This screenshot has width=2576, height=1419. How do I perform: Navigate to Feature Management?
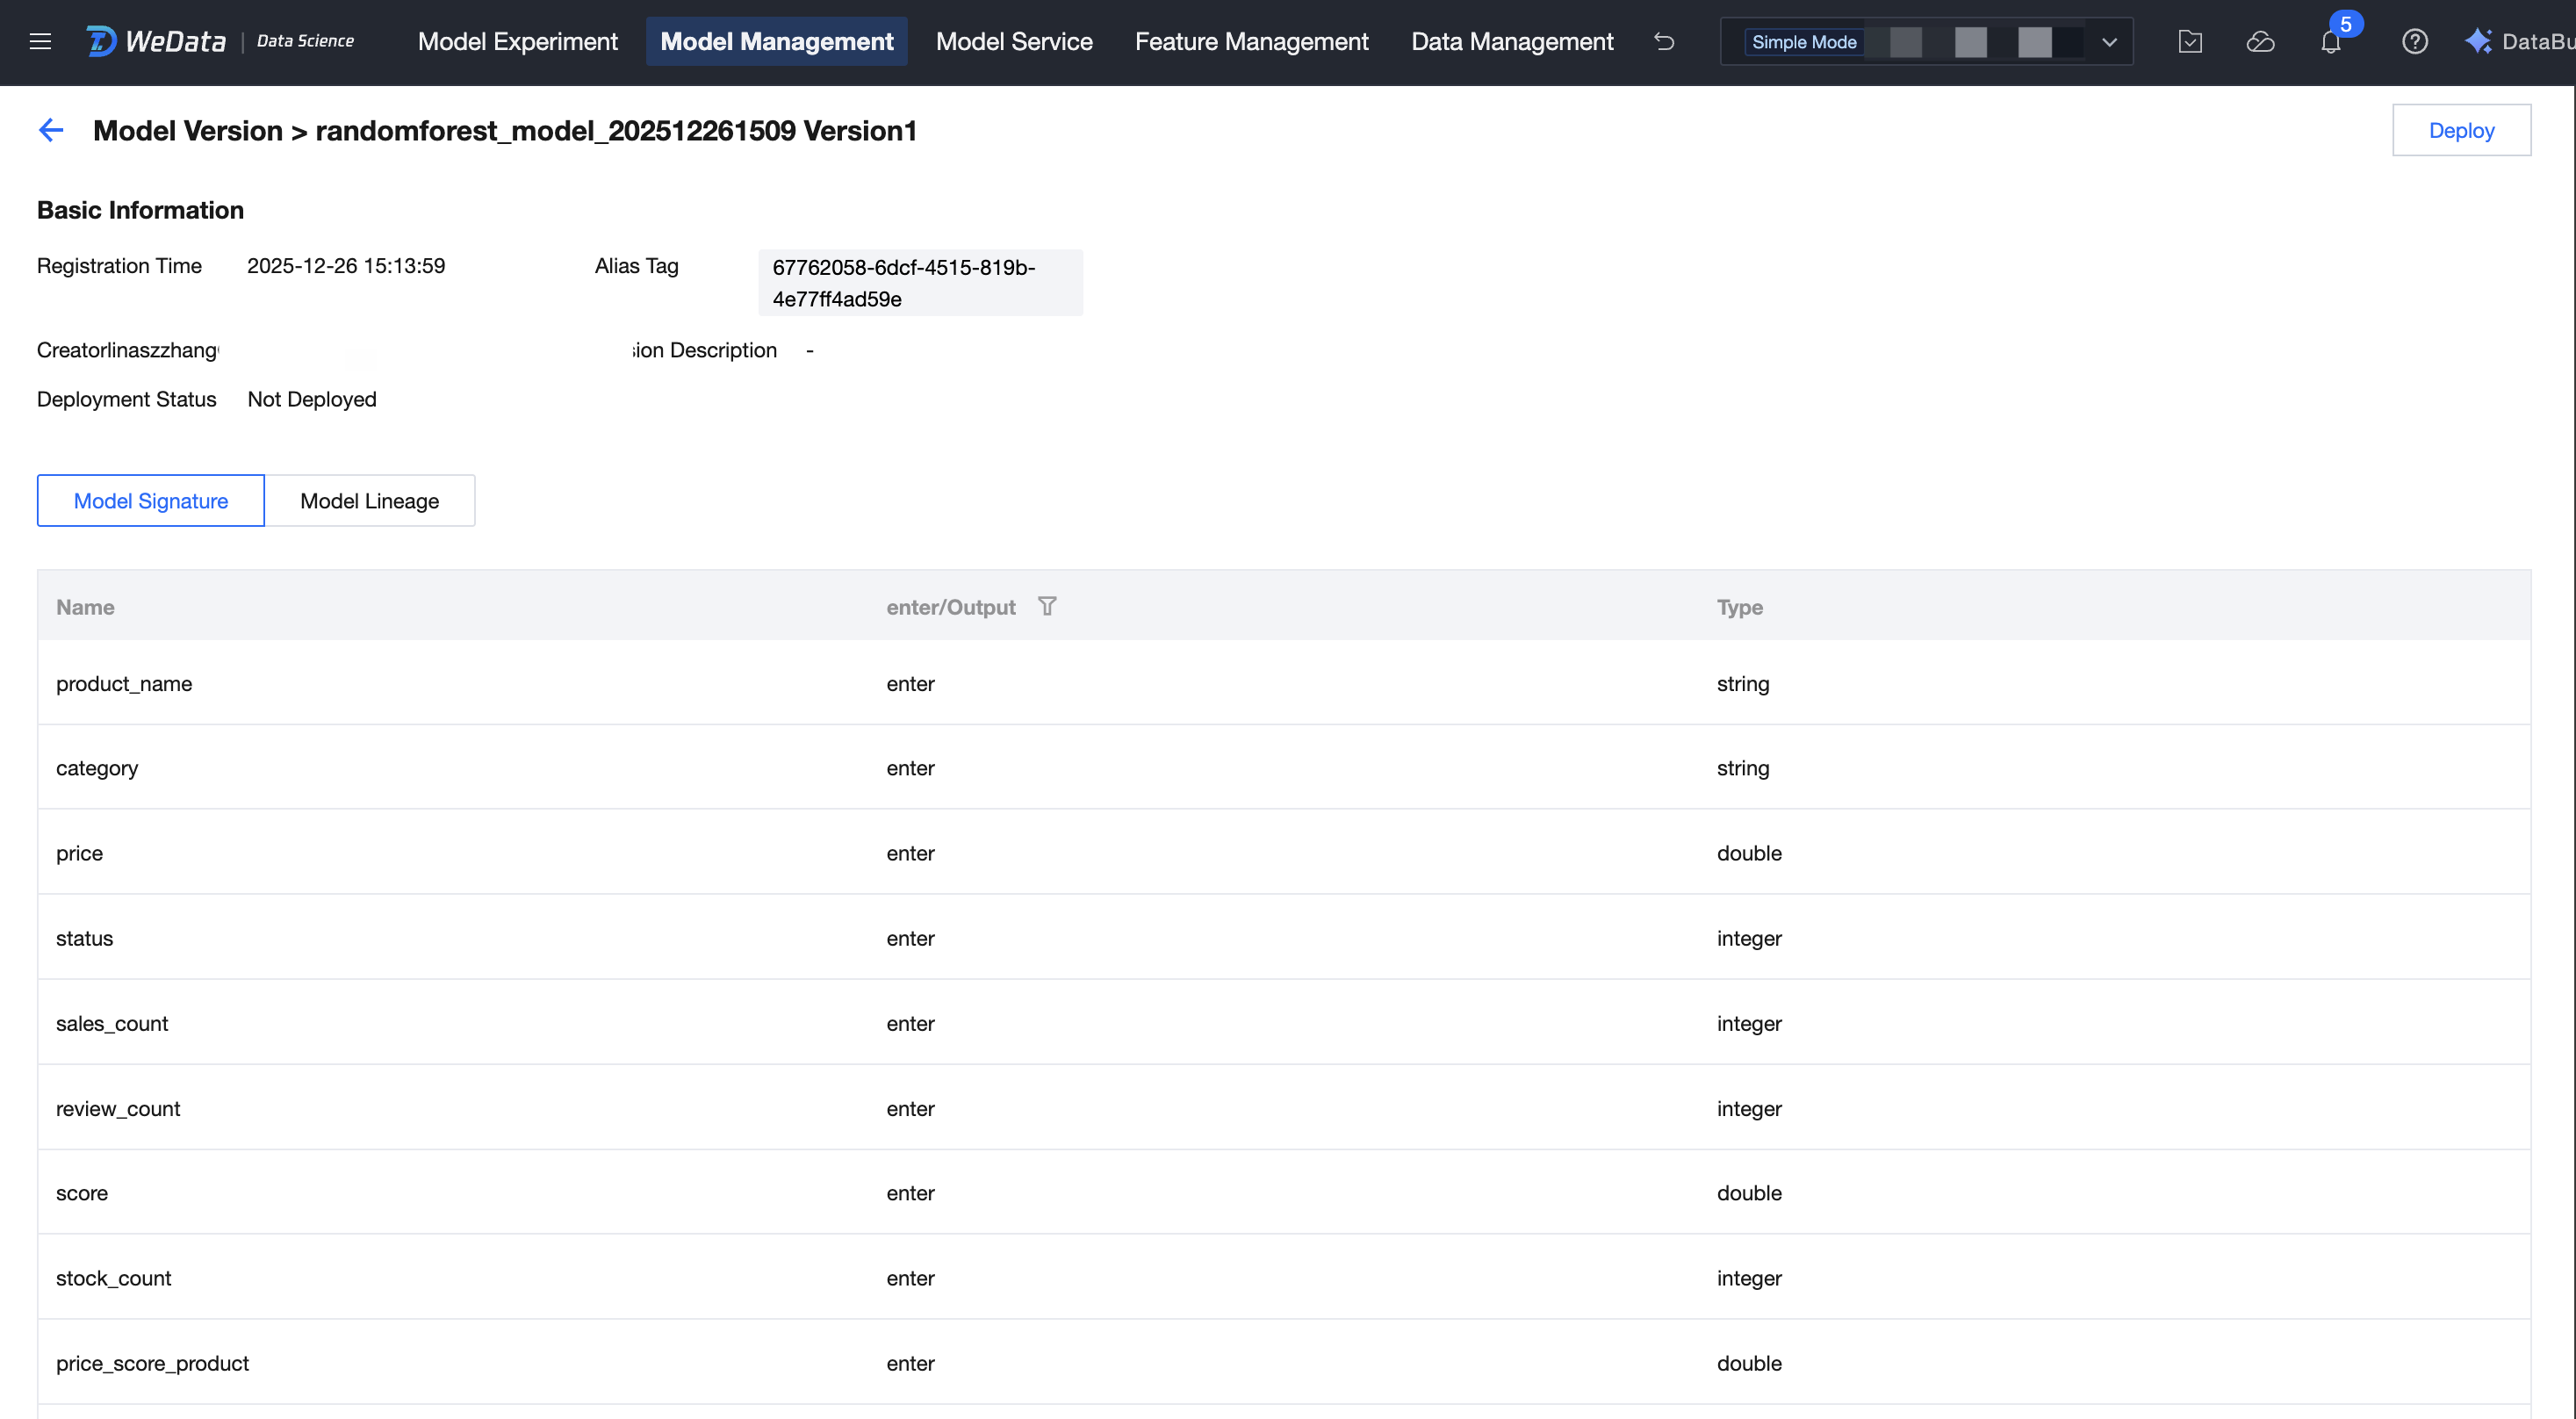tap(1251, 41)
